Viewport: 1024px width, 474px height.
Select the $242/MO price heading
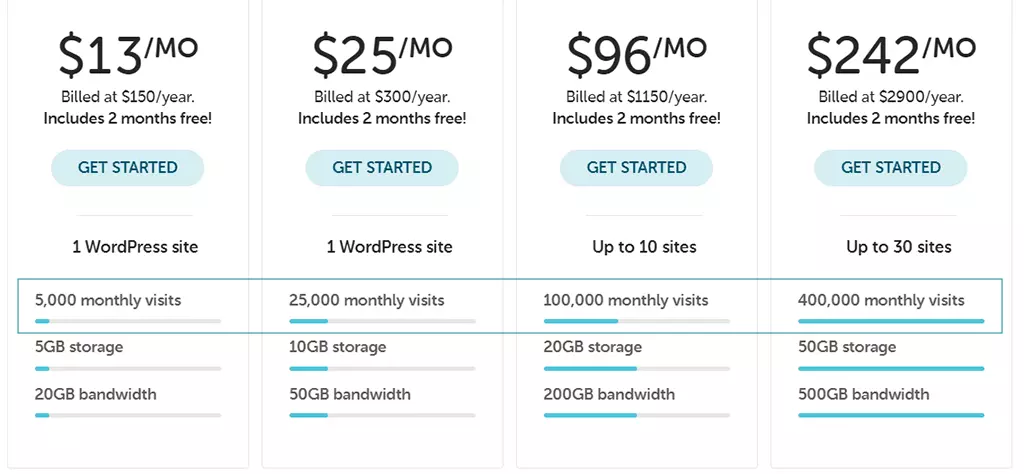click(x=891, y=55)
